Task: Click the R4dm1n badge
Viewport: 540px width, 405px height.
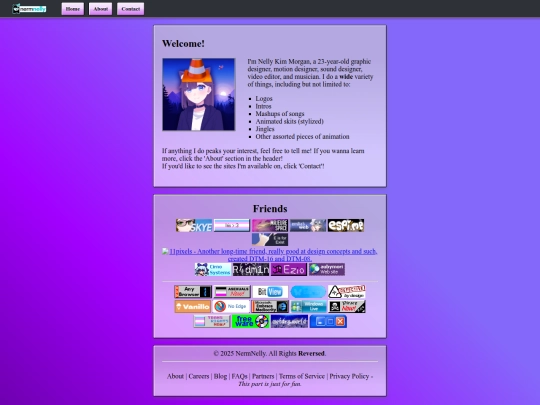Action: click(251, 269)
